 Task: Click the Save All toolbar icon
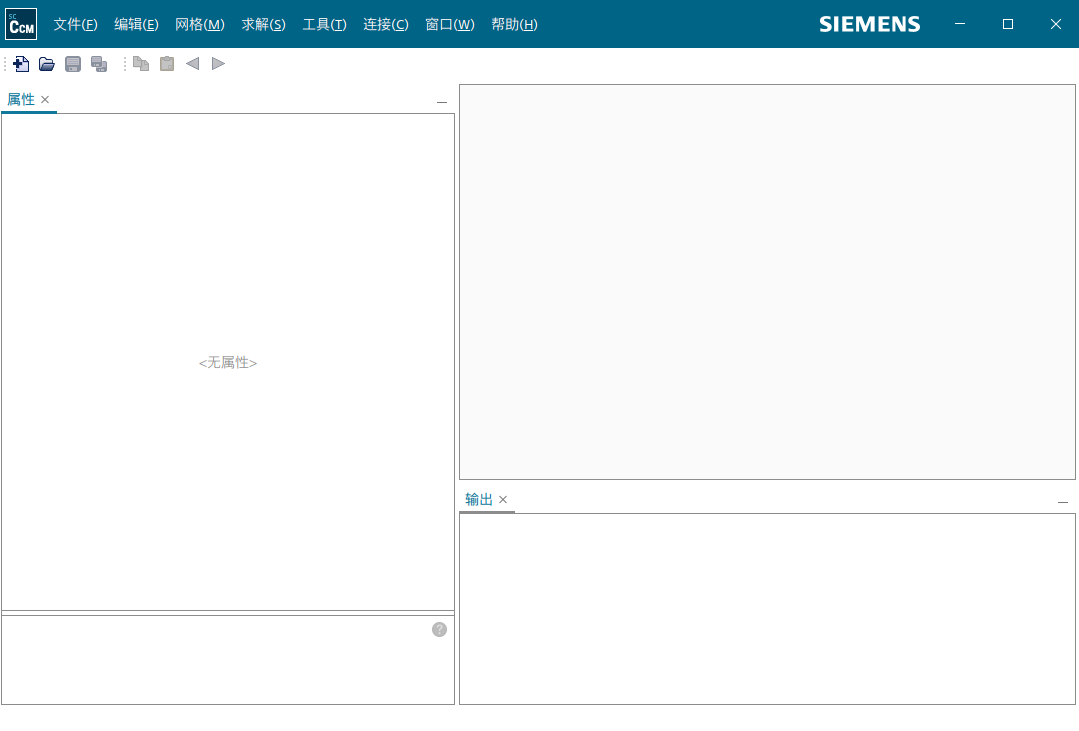[x=99, y=64]
